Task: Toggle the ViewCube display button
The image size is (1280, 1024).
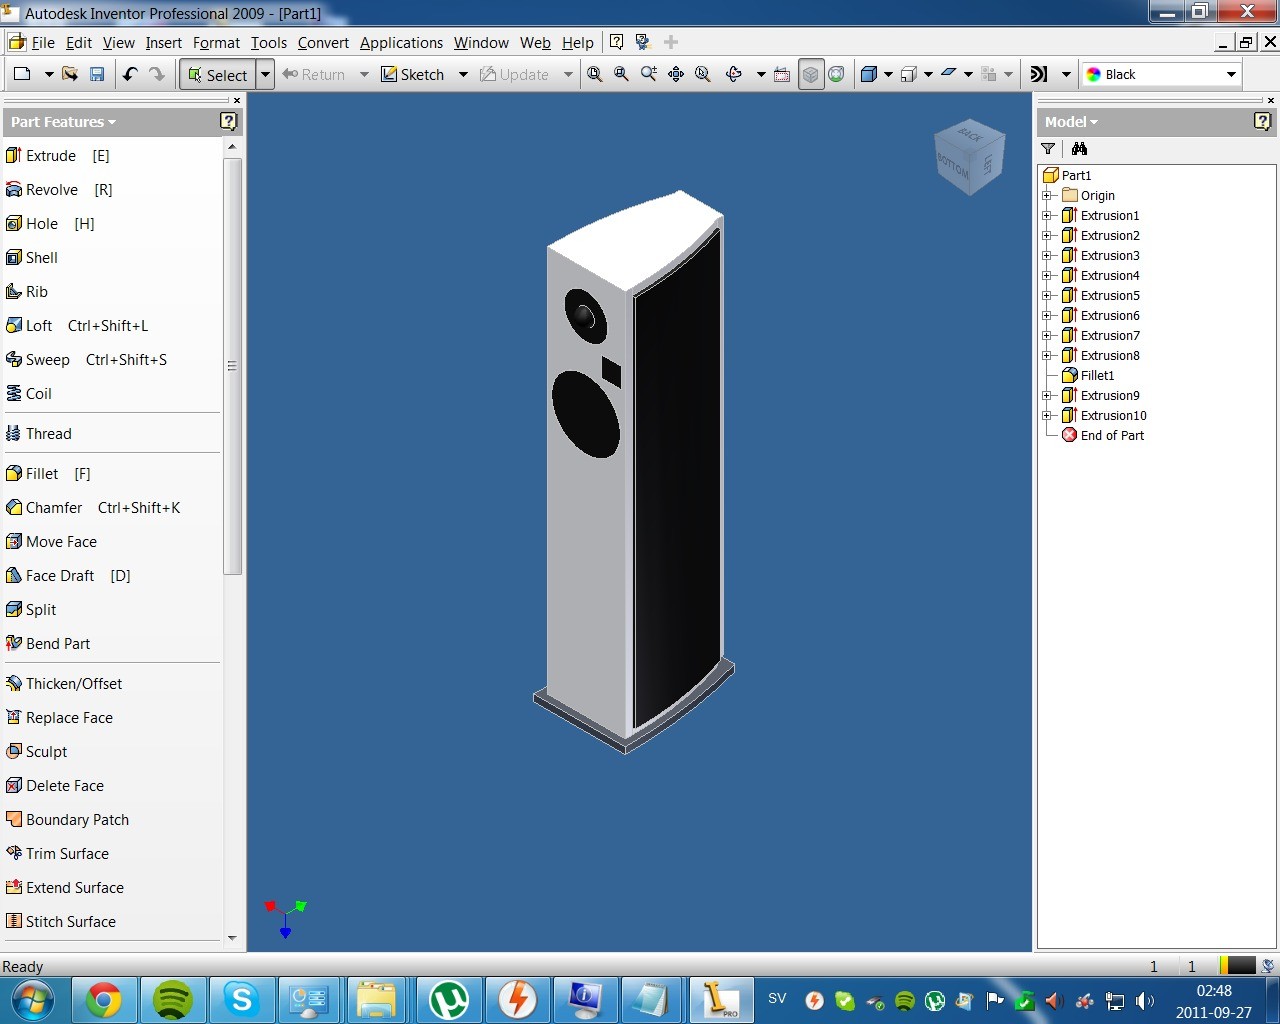Action: point(811,74)
